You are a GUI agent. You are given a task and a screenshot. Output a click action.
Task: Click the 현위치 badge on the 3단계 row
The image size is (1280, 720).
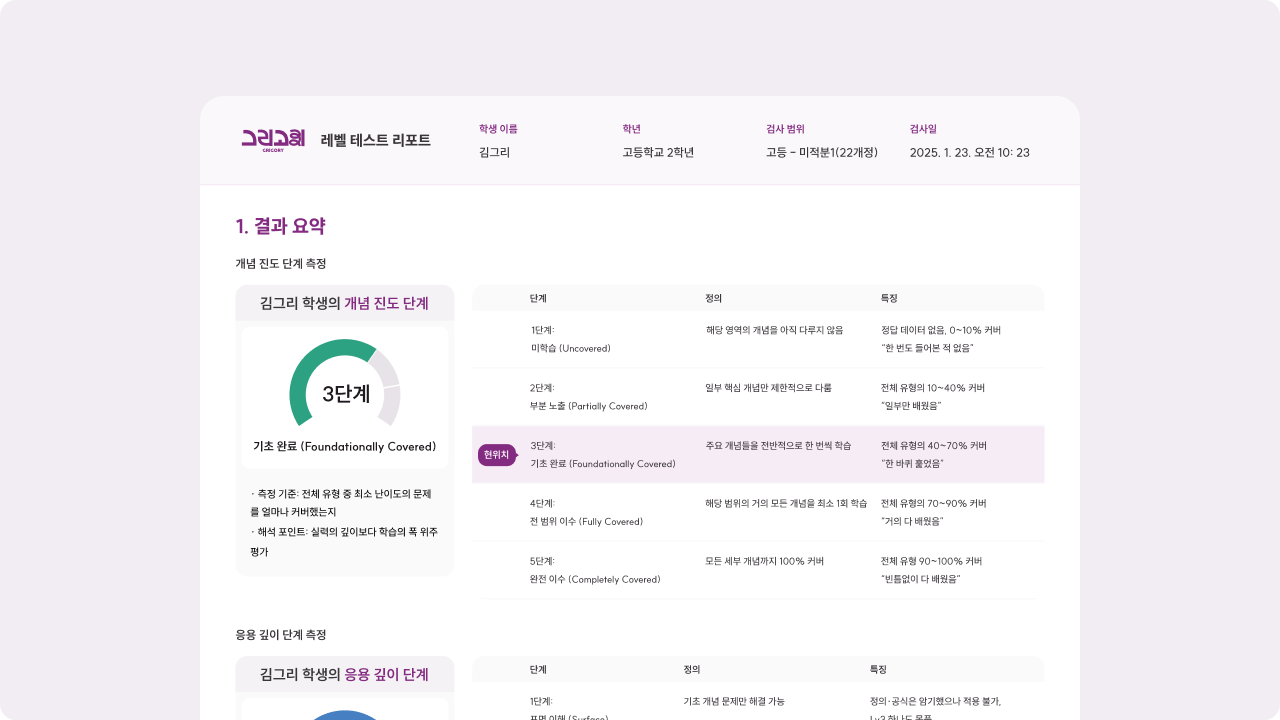[x=497, y=455]
